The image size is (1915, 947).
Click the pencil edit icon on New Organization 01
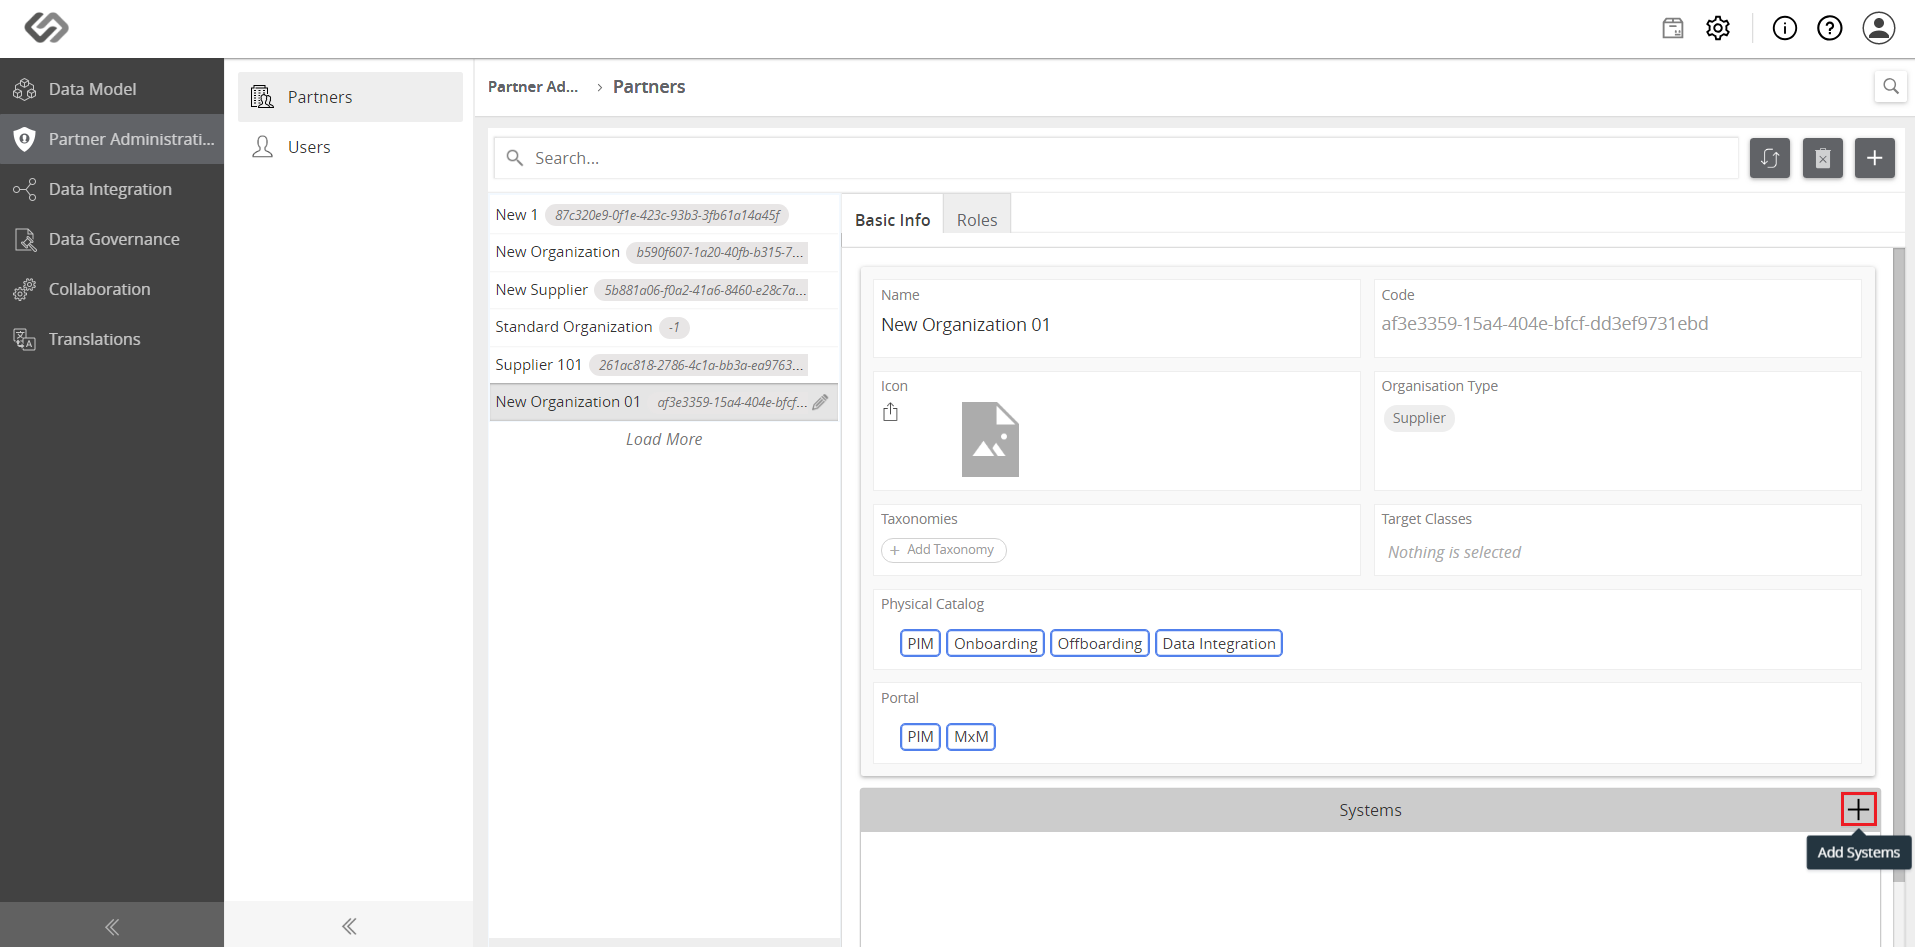820,402
